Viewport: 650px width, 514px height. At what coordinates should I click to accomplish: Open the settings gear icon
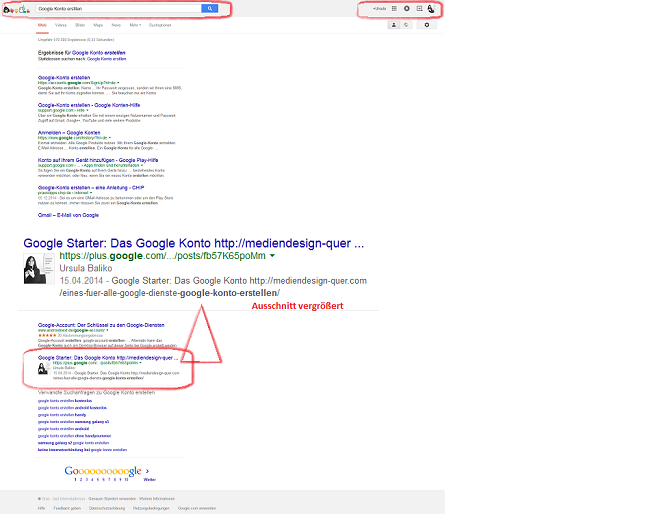pyautogui.click(x=427, y=25)
